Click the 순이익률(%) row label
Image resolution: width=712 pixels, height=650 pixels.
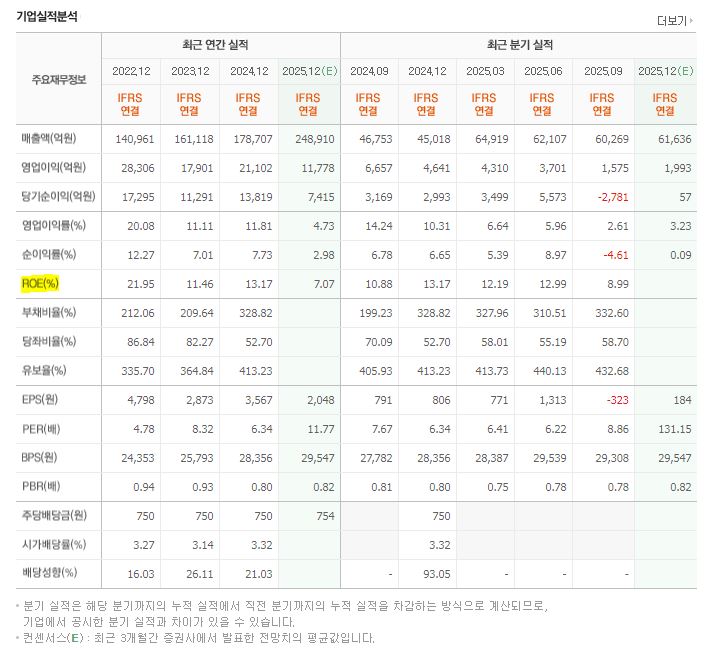[x=49, y=254]
